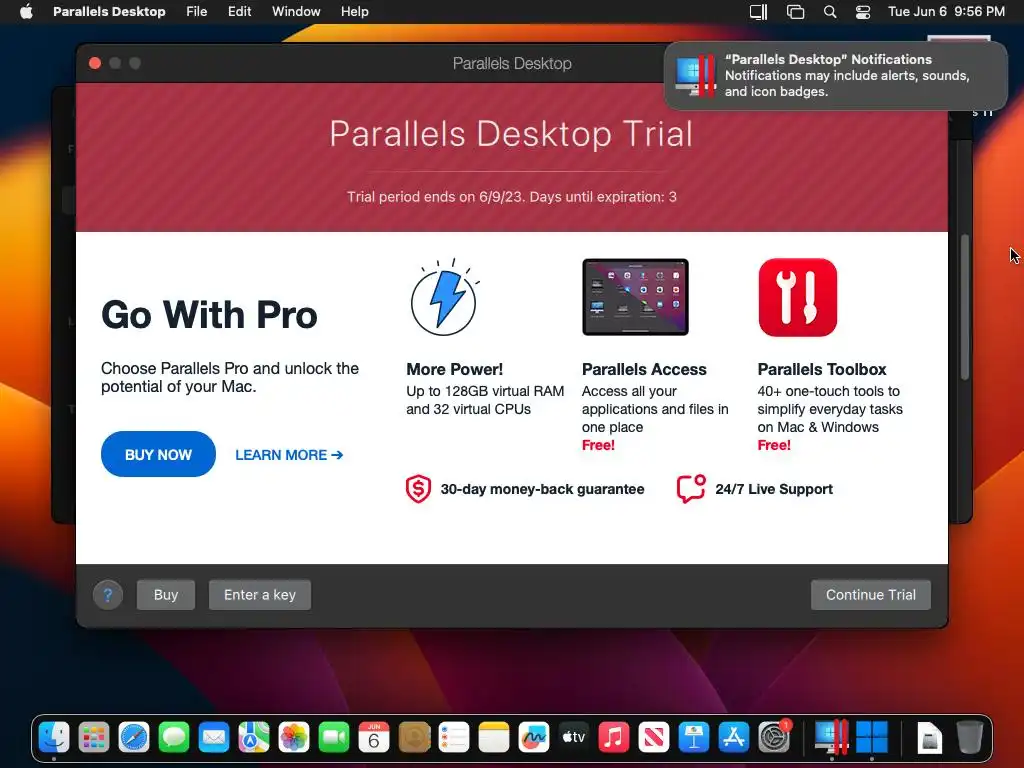
Task: Open App Store from the Dock
Action: tap(733, 738)
